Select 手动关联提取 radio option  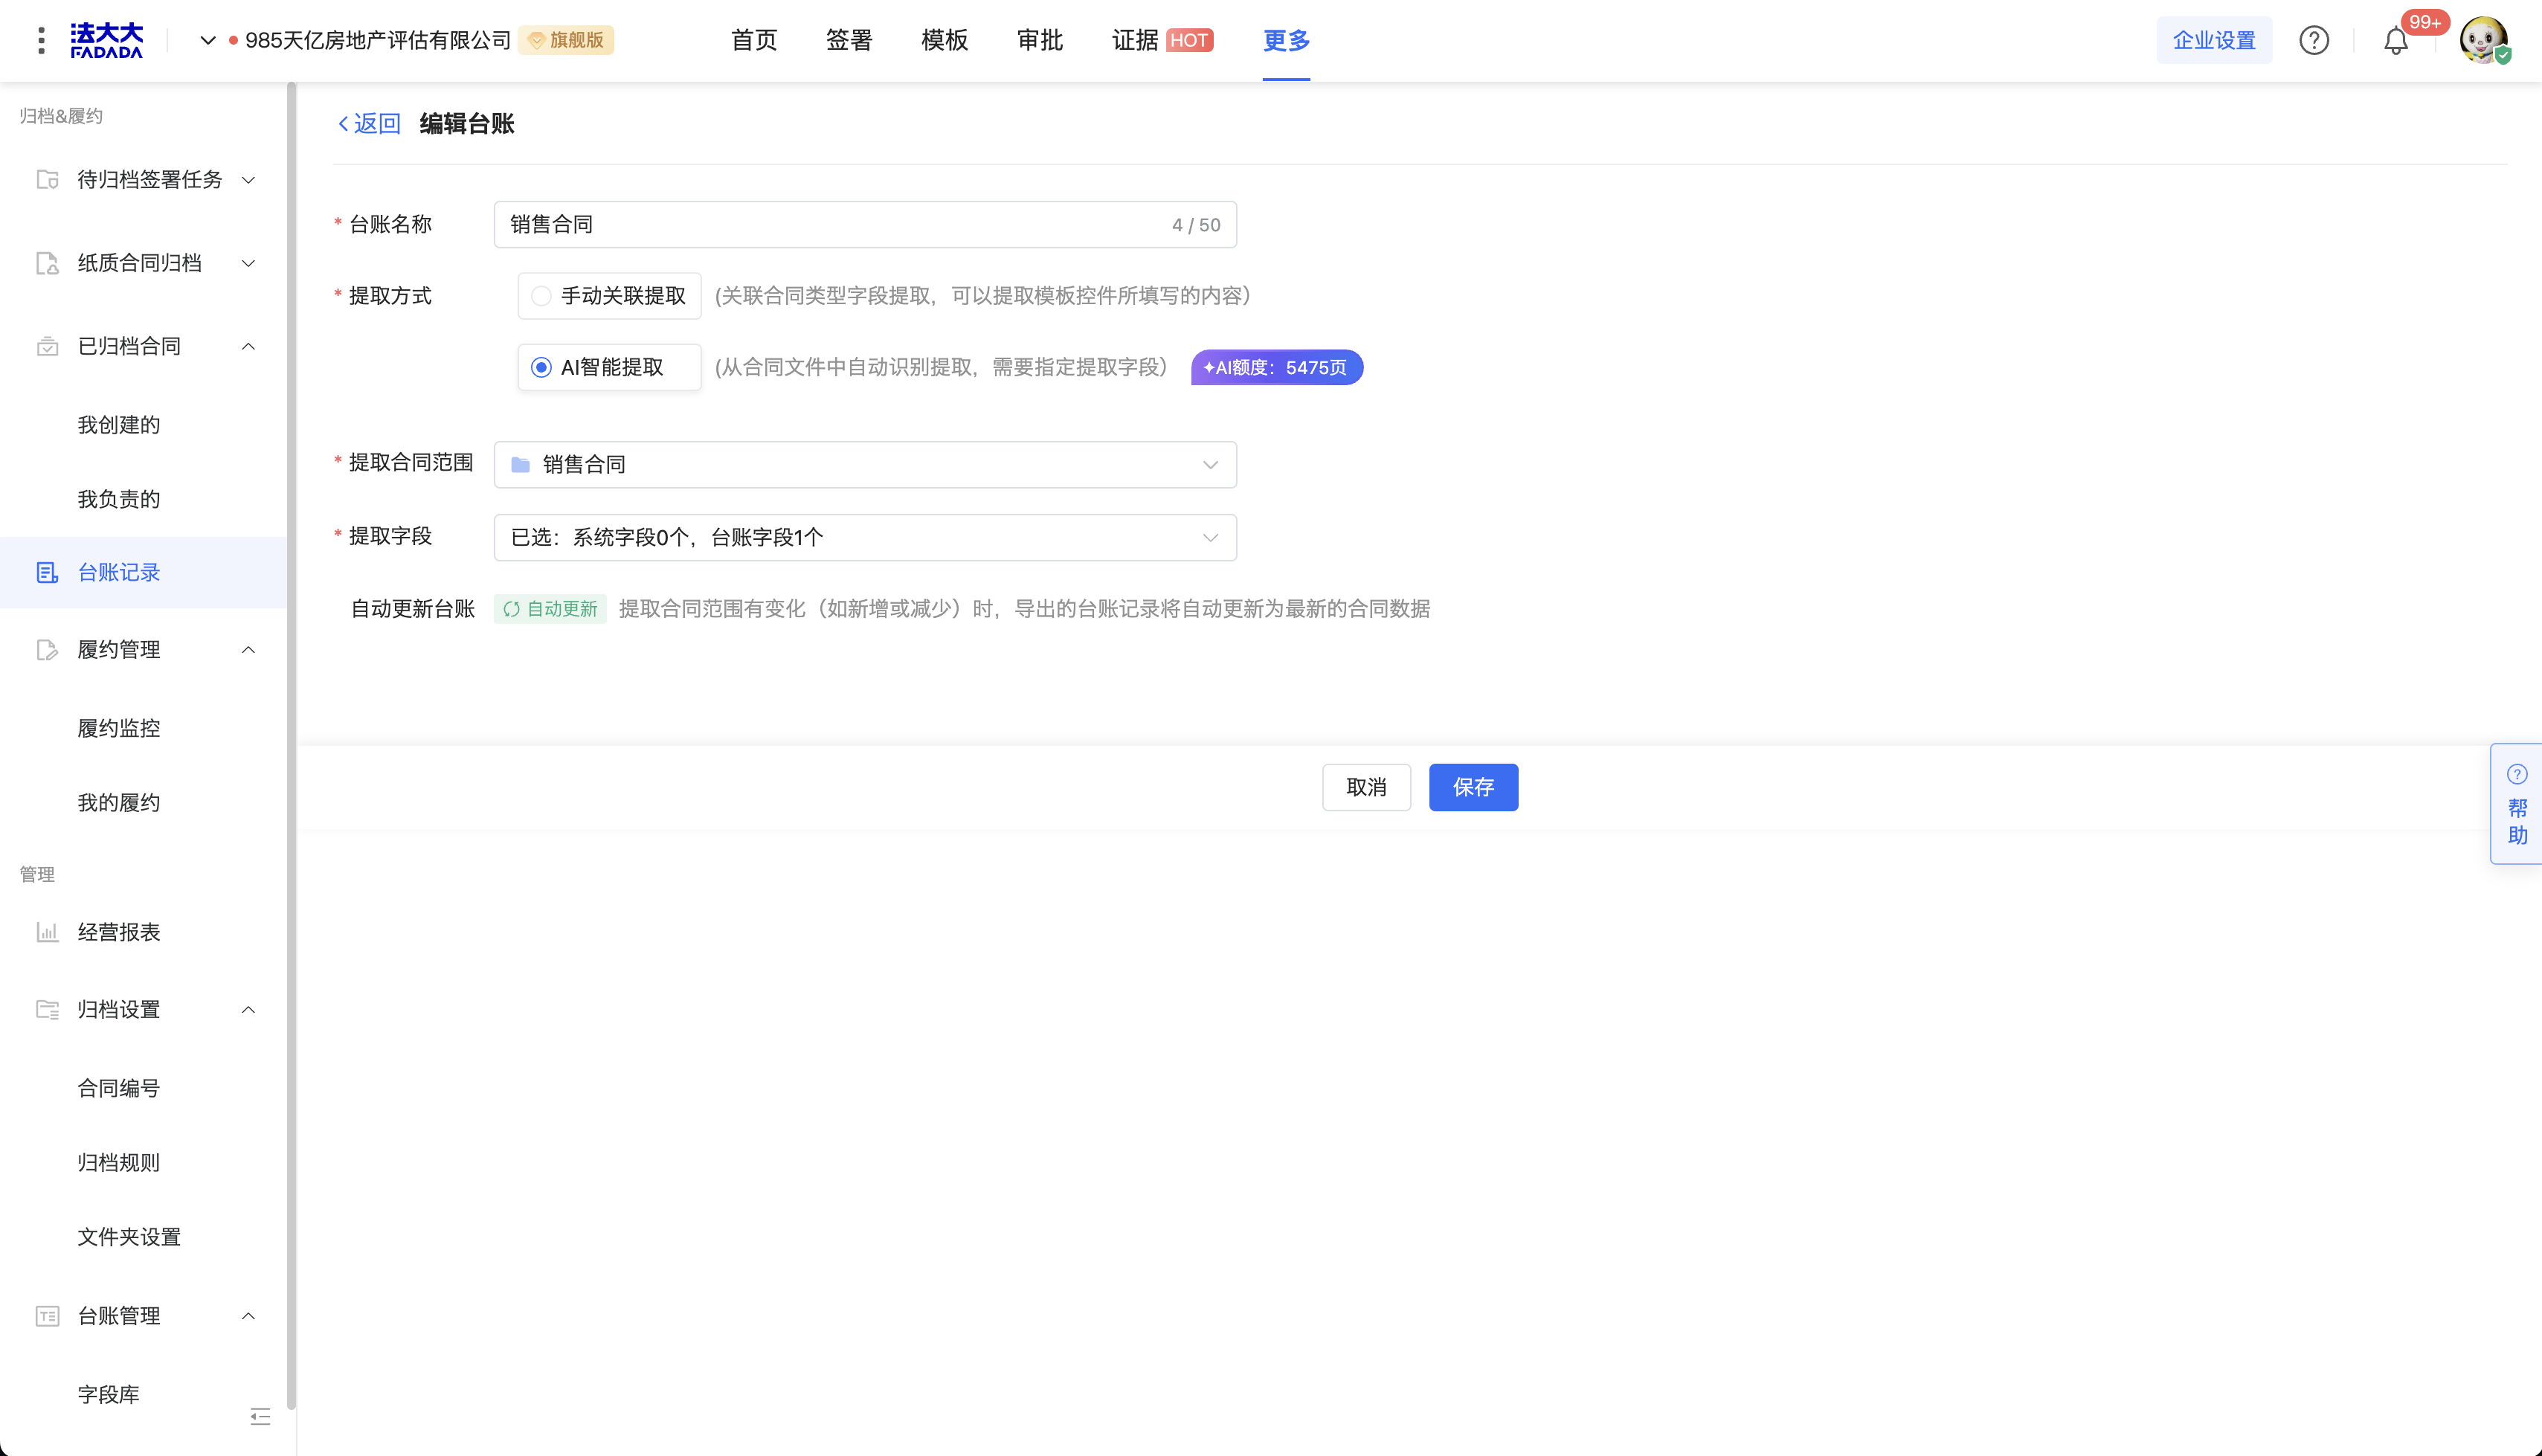coord(541,296)
